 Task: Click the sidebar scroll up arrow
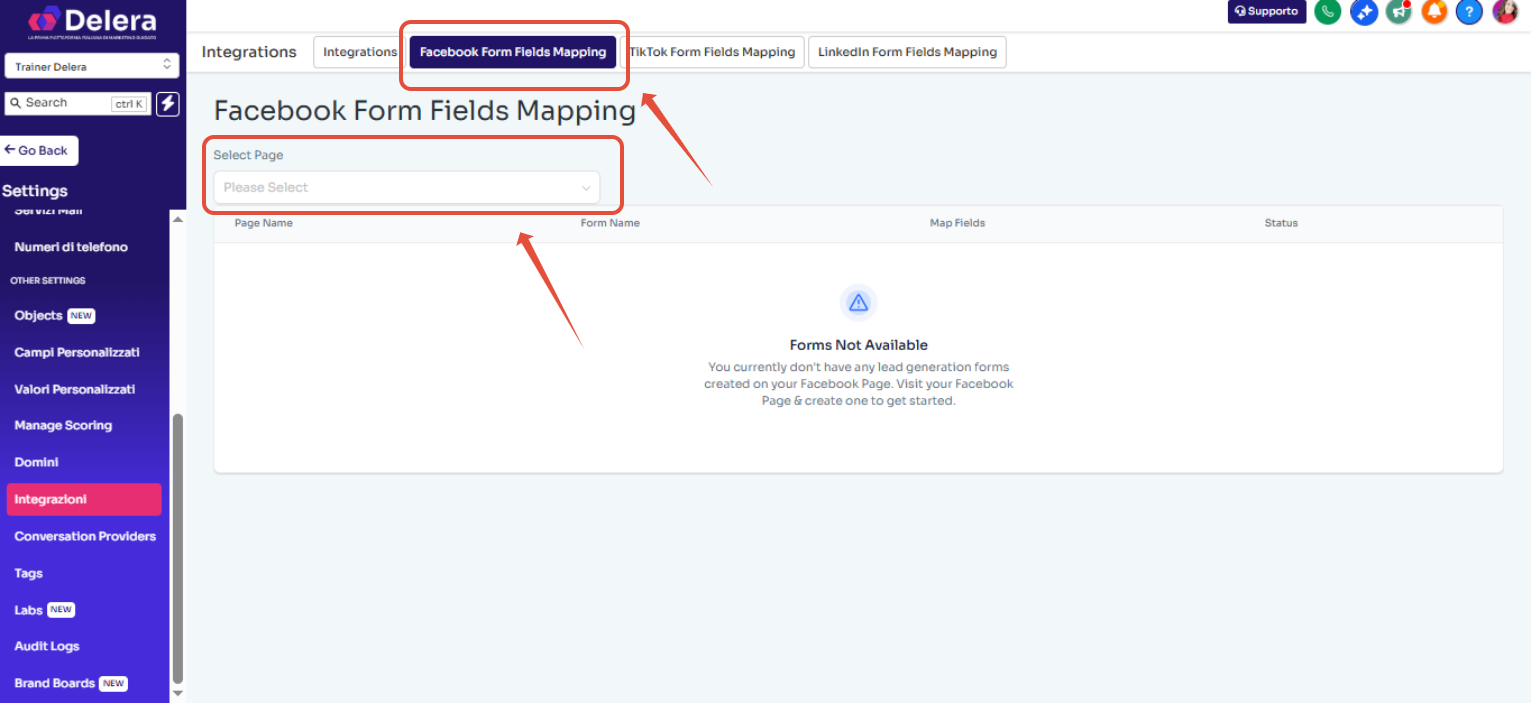point(178,219)
